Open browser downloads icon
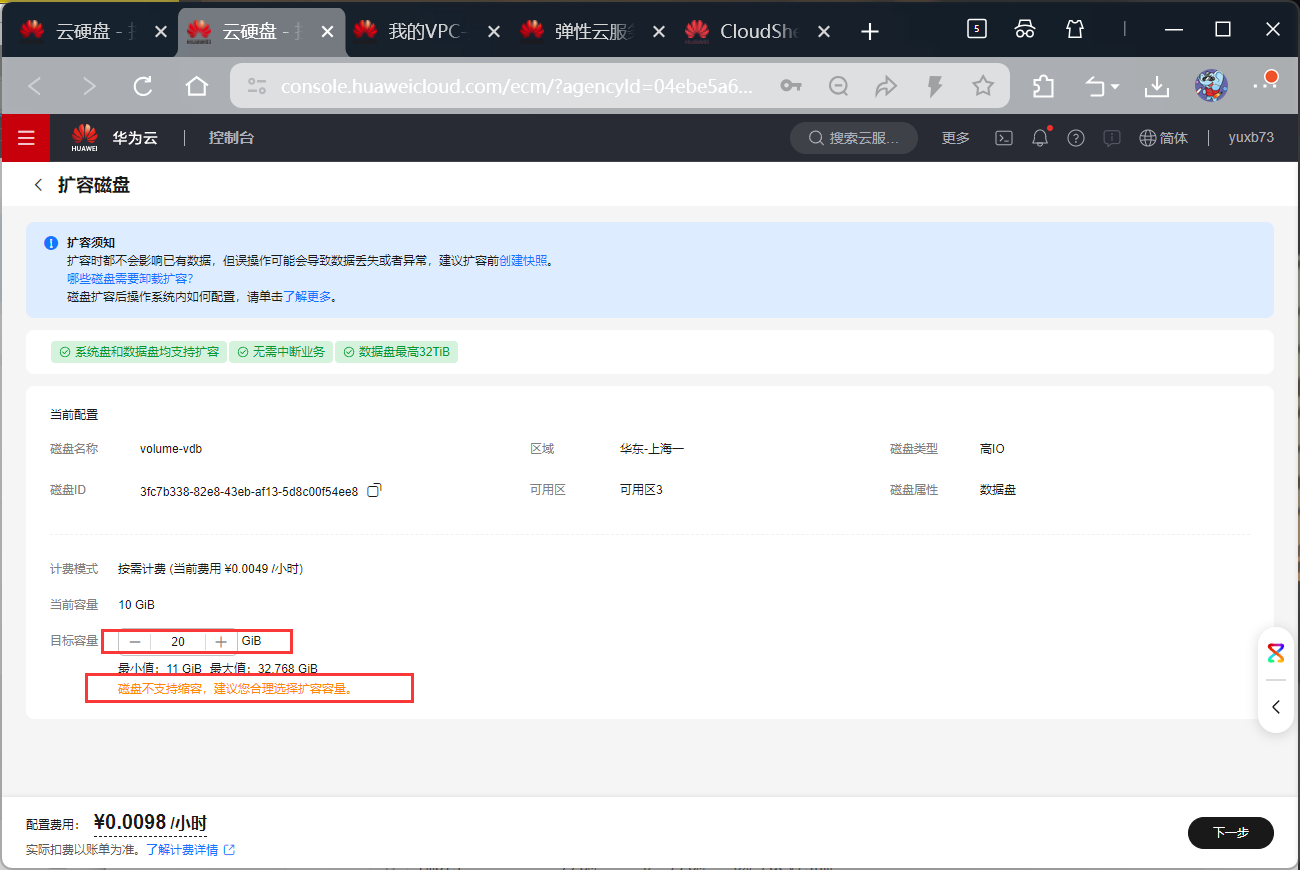This screenshot has height=870, width=1300. [x=1157, y=87]
